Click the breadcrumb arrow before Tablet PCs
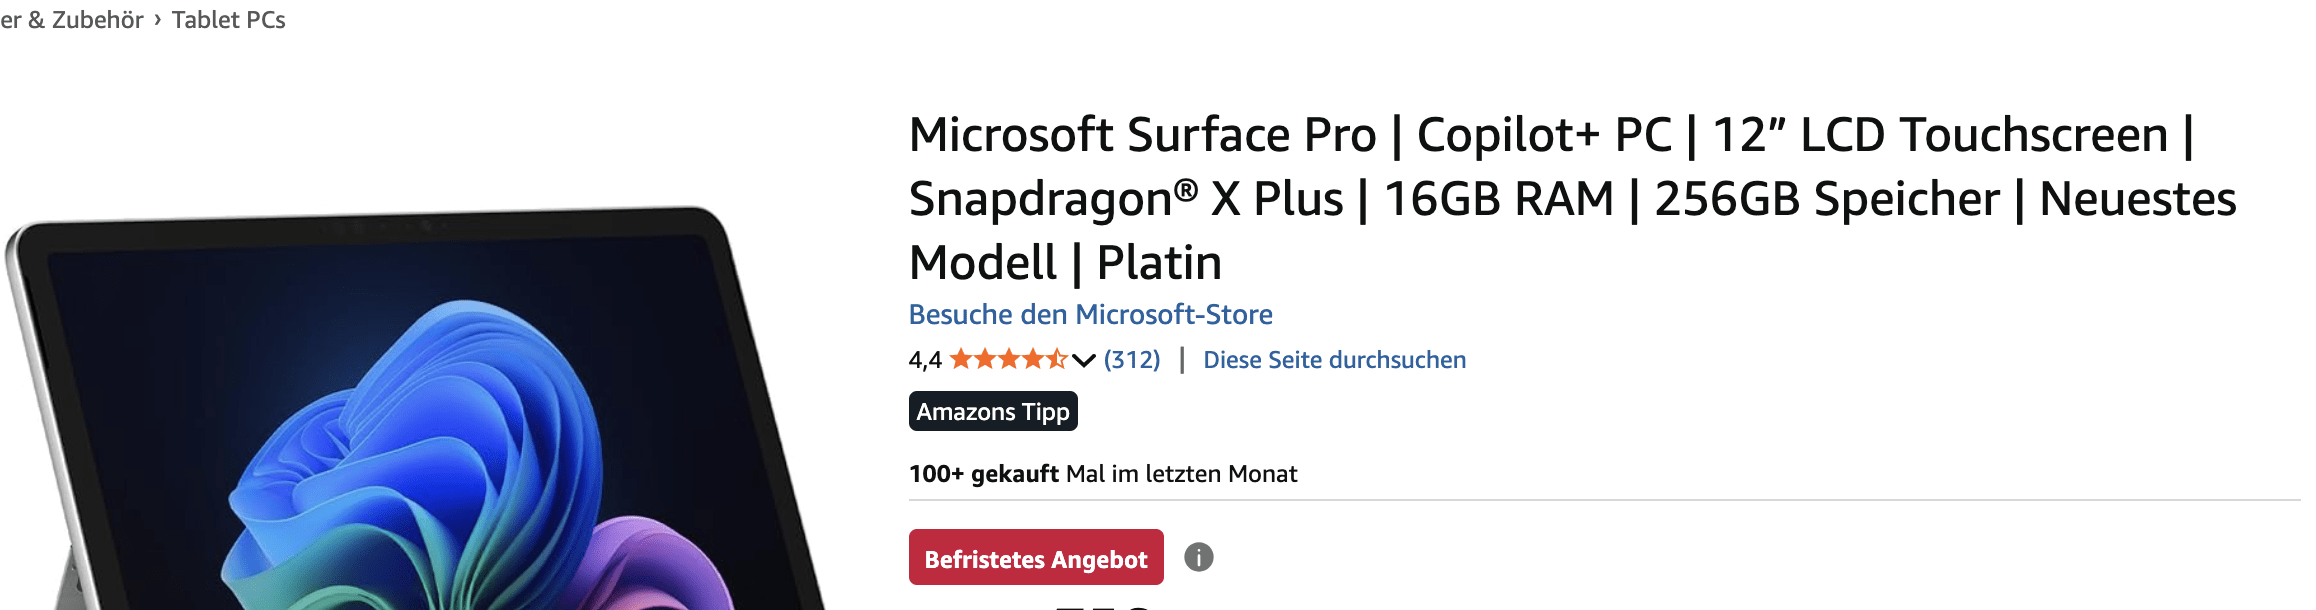Image resolution: width=2316 pixels, height=610 pixels. pos(158,19)
